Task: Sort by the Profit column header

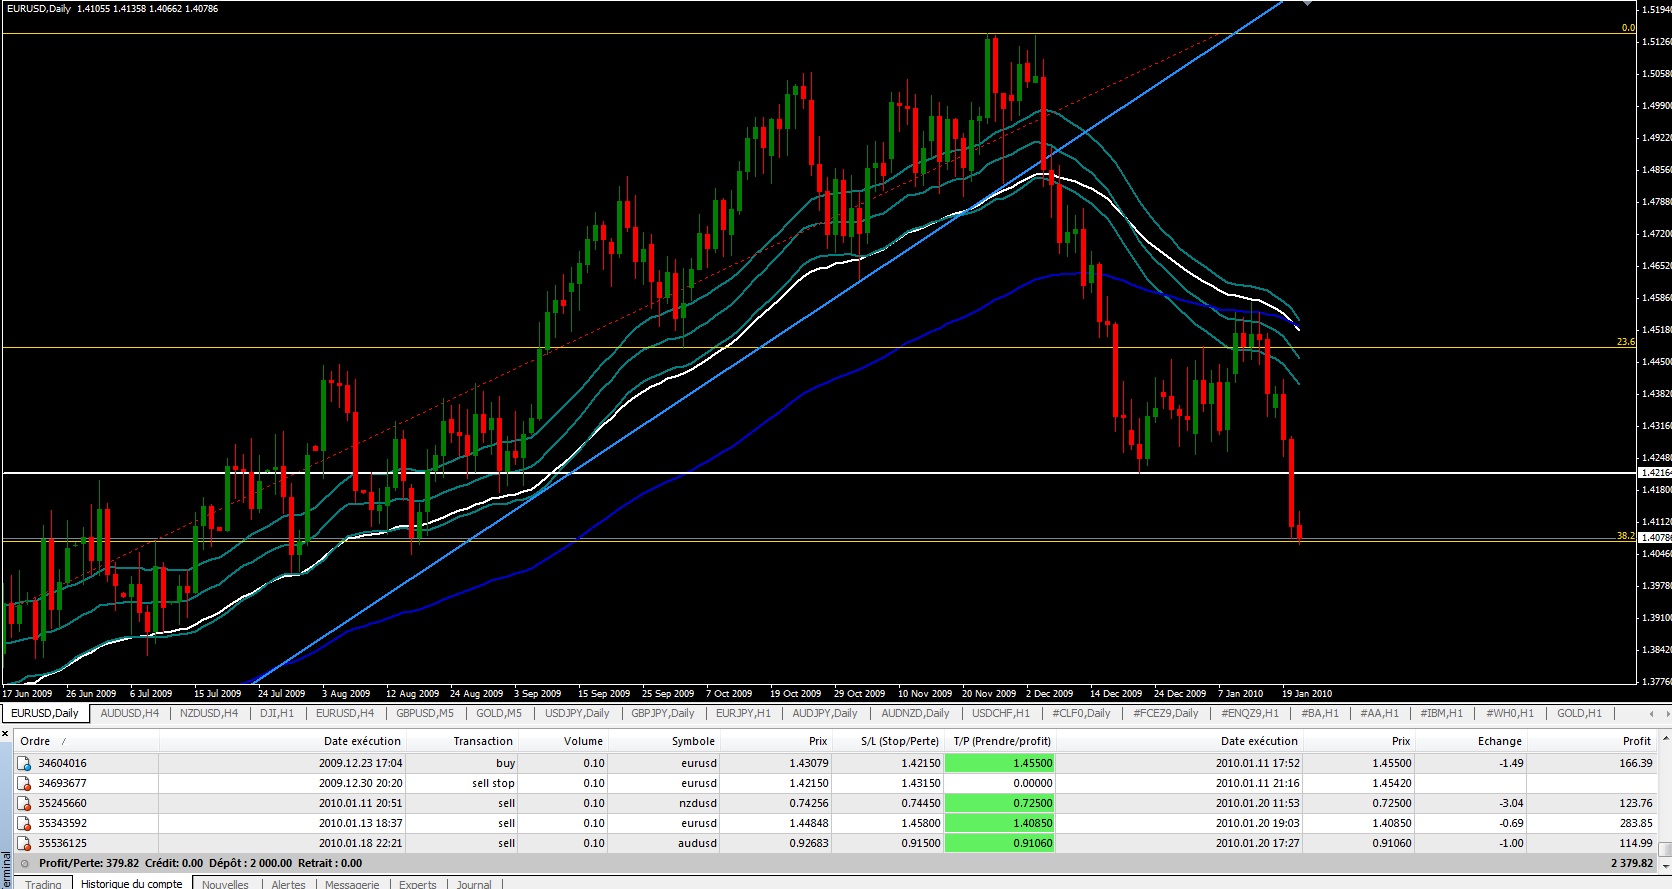Action: tap(1636, 741)
